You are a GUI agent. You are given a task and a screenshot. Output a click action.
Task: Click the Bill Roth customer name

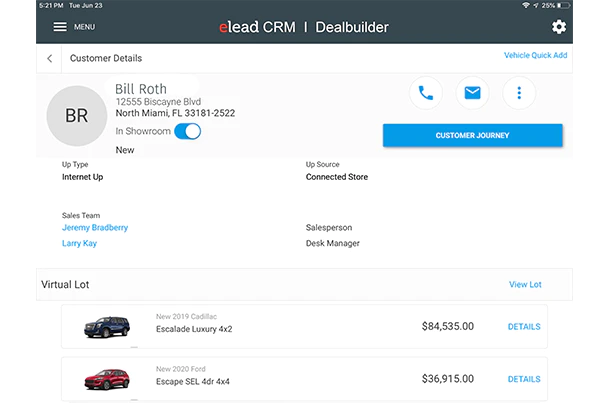pyautogui.click(x=141, y=89)
